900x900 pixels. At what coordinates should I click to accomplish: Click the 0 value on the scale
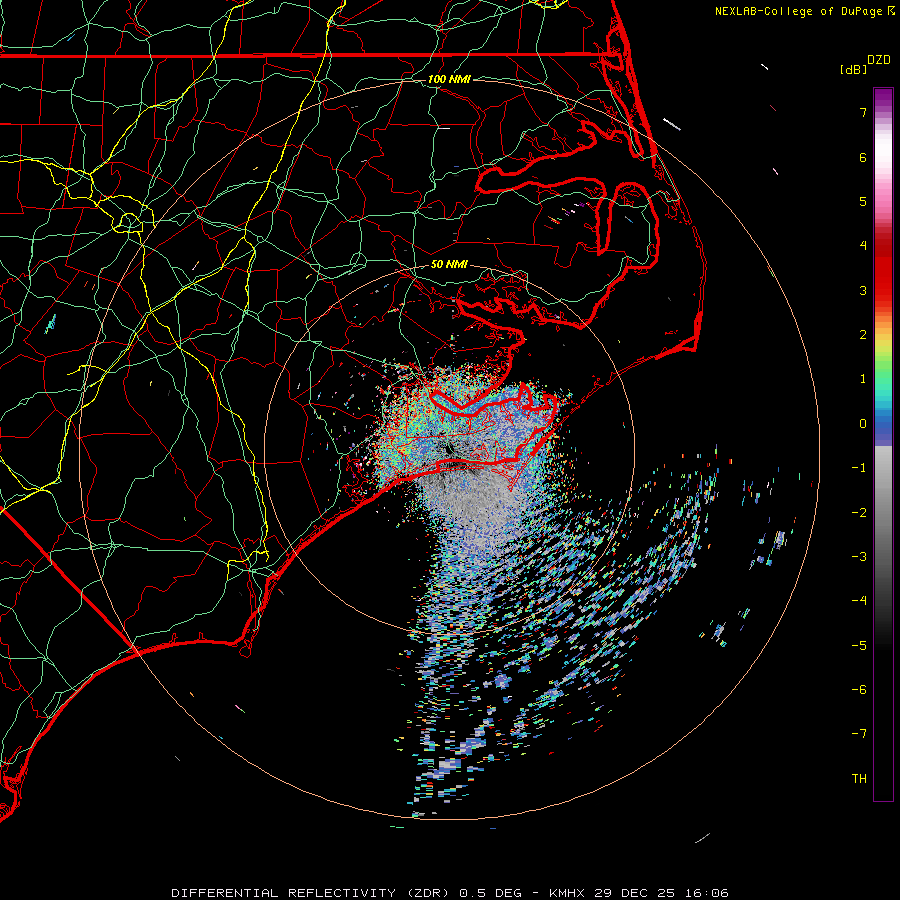(x=863, y=424)
